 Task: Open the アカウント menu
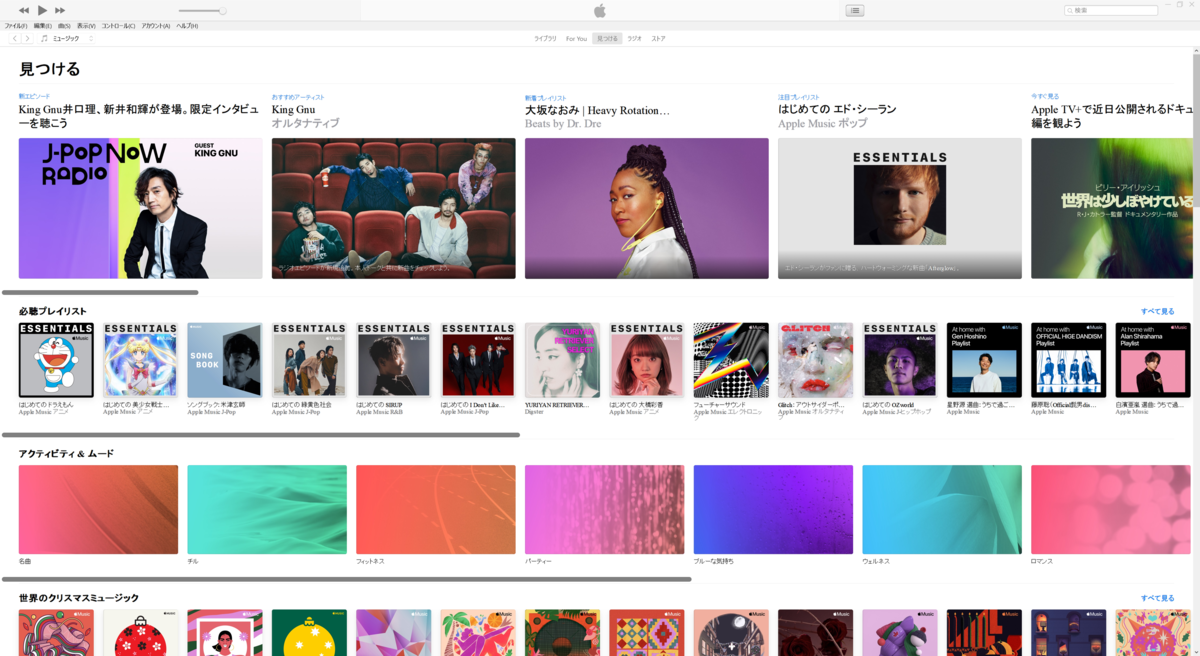pos(156,25)
